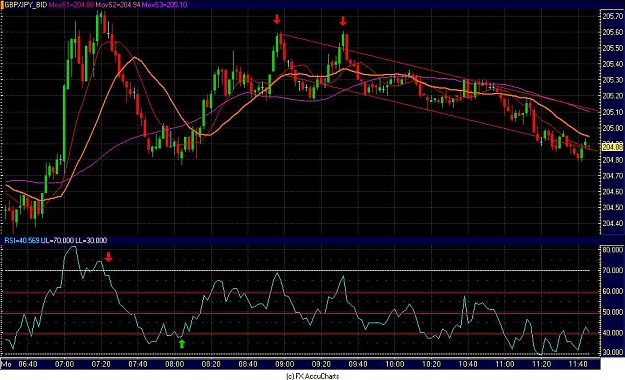The height and width of the screenshot is (380, 625).
Task: Click the 204.80 price axis label
Action: pos(612,160)
